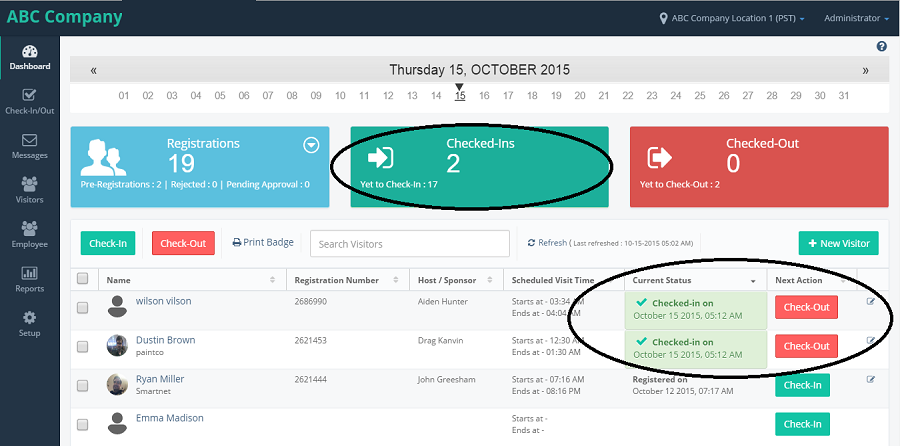The height and width of the screenshot is (446, 900).
Task: Open the Employee sidebar menu item
Action: 29,235
